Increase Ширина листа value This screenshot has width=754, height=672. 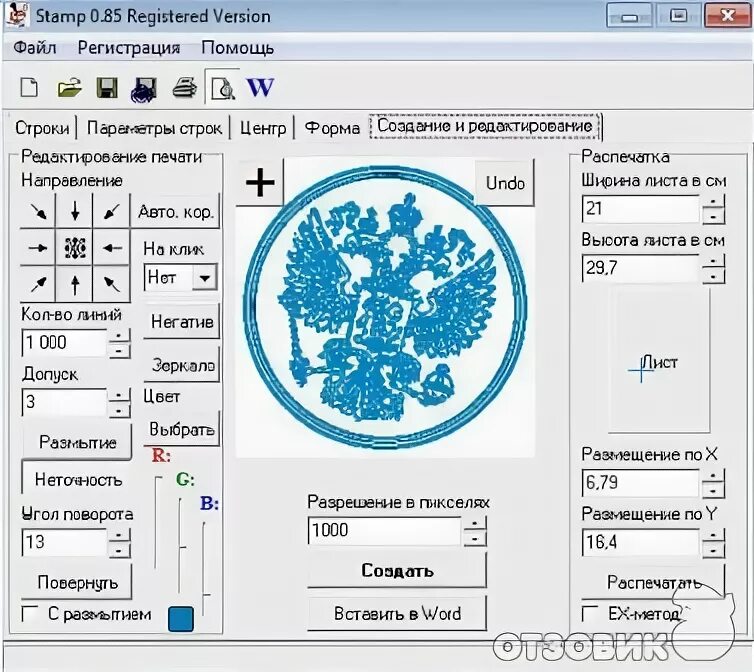point(713,201)
